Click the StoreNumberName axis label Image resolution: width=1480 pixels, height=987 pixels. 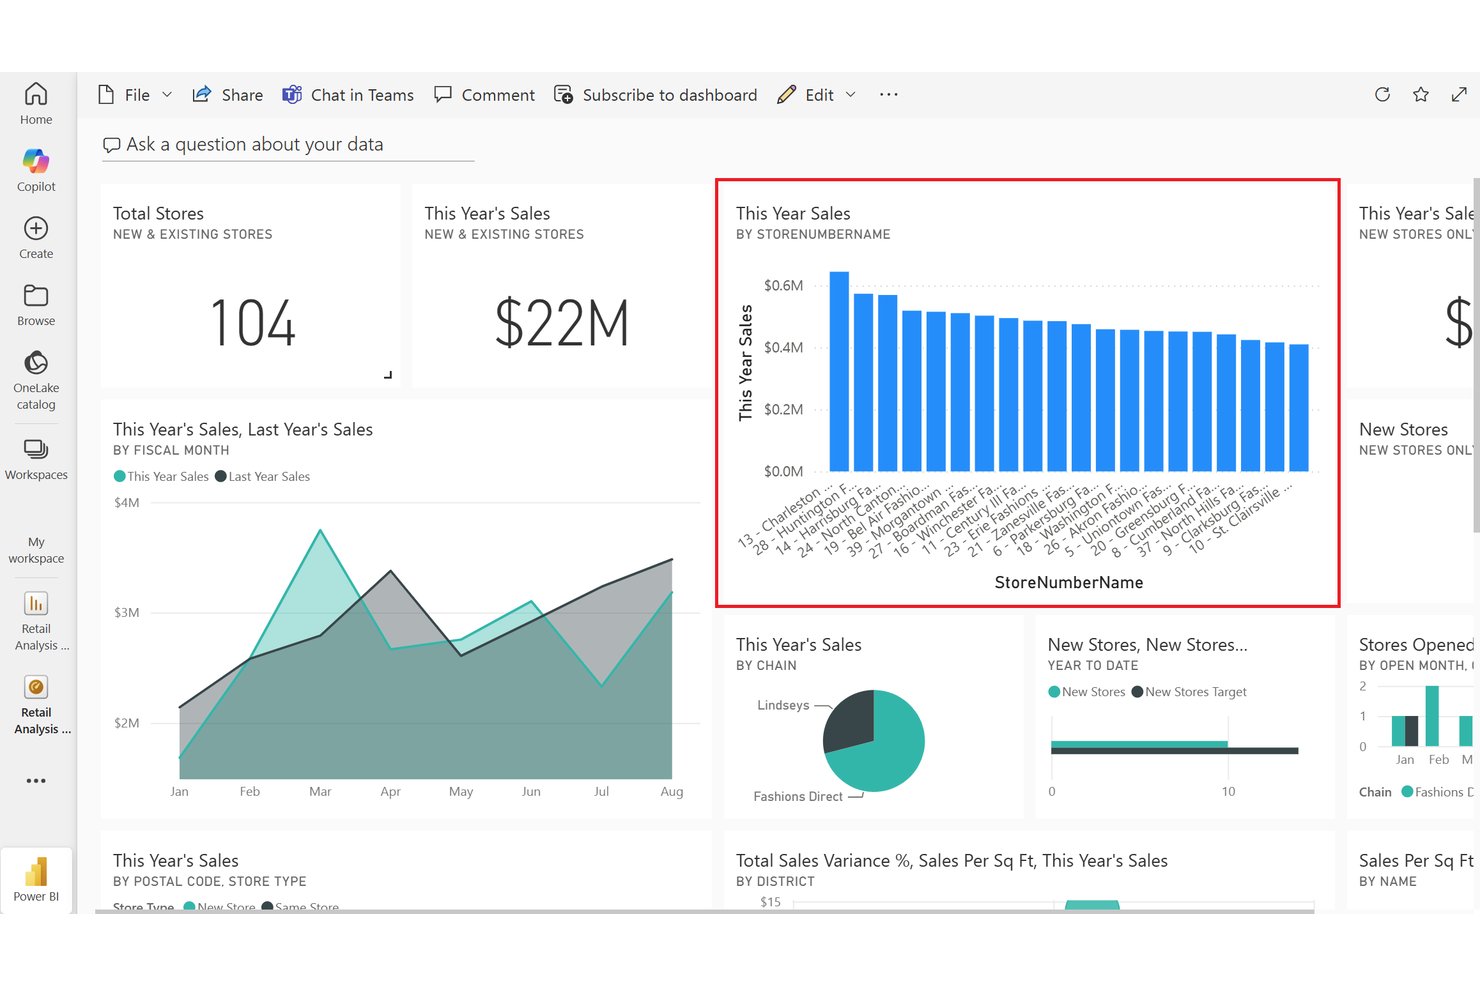pyautogui.click(x=1069, y=583)
